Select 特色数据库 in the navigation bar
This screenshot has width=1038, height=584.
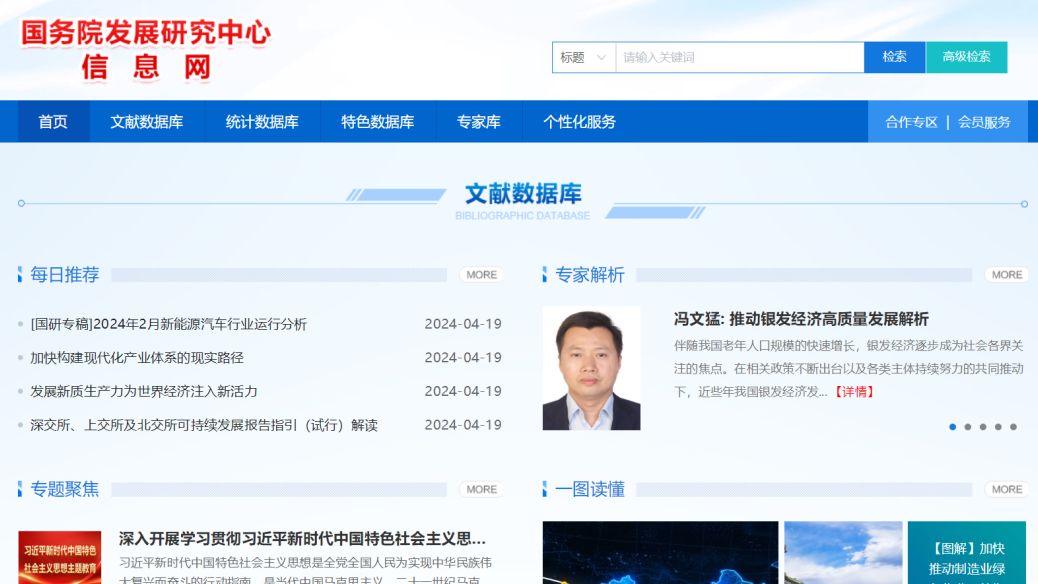coord(377,122)
